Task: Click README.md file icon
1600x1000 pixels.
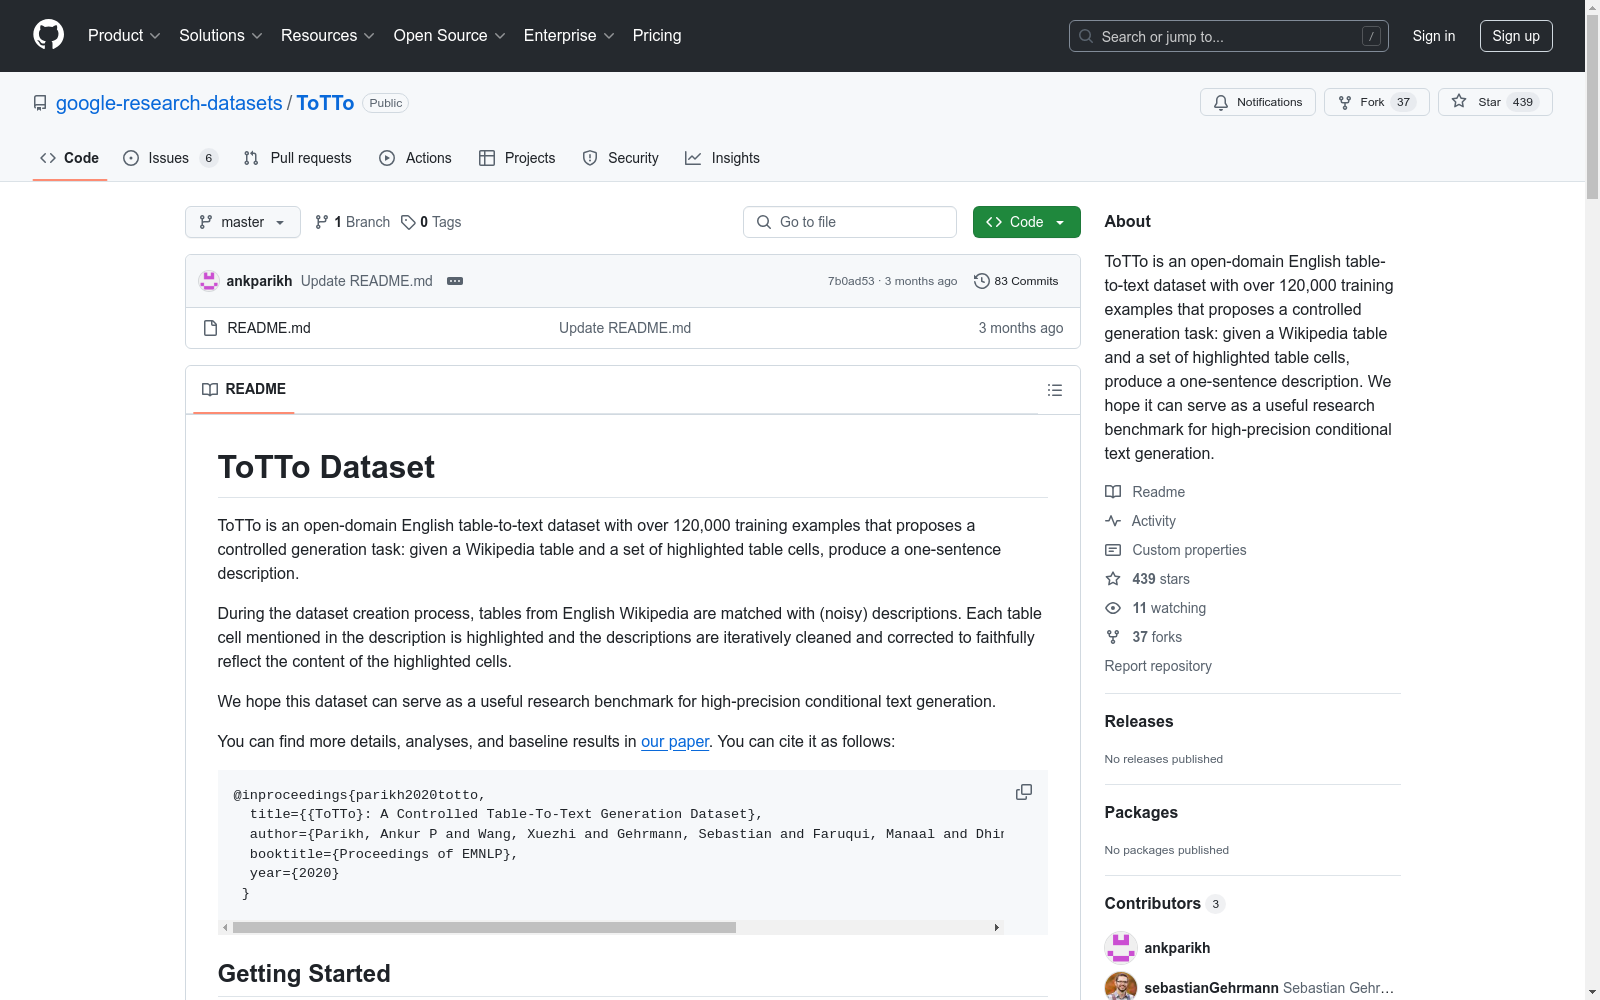Action: (x=210, y=328)
